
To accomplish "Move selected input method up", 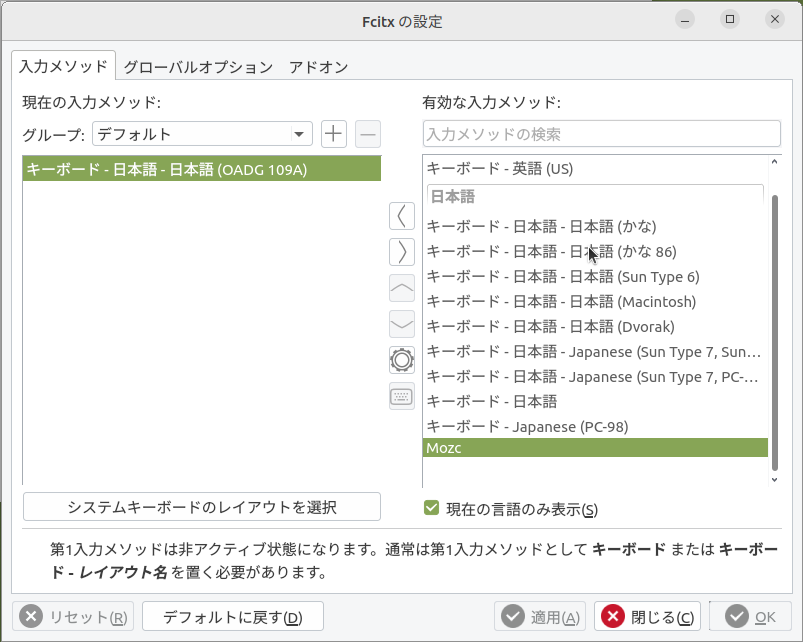I will tap(401, 288).
